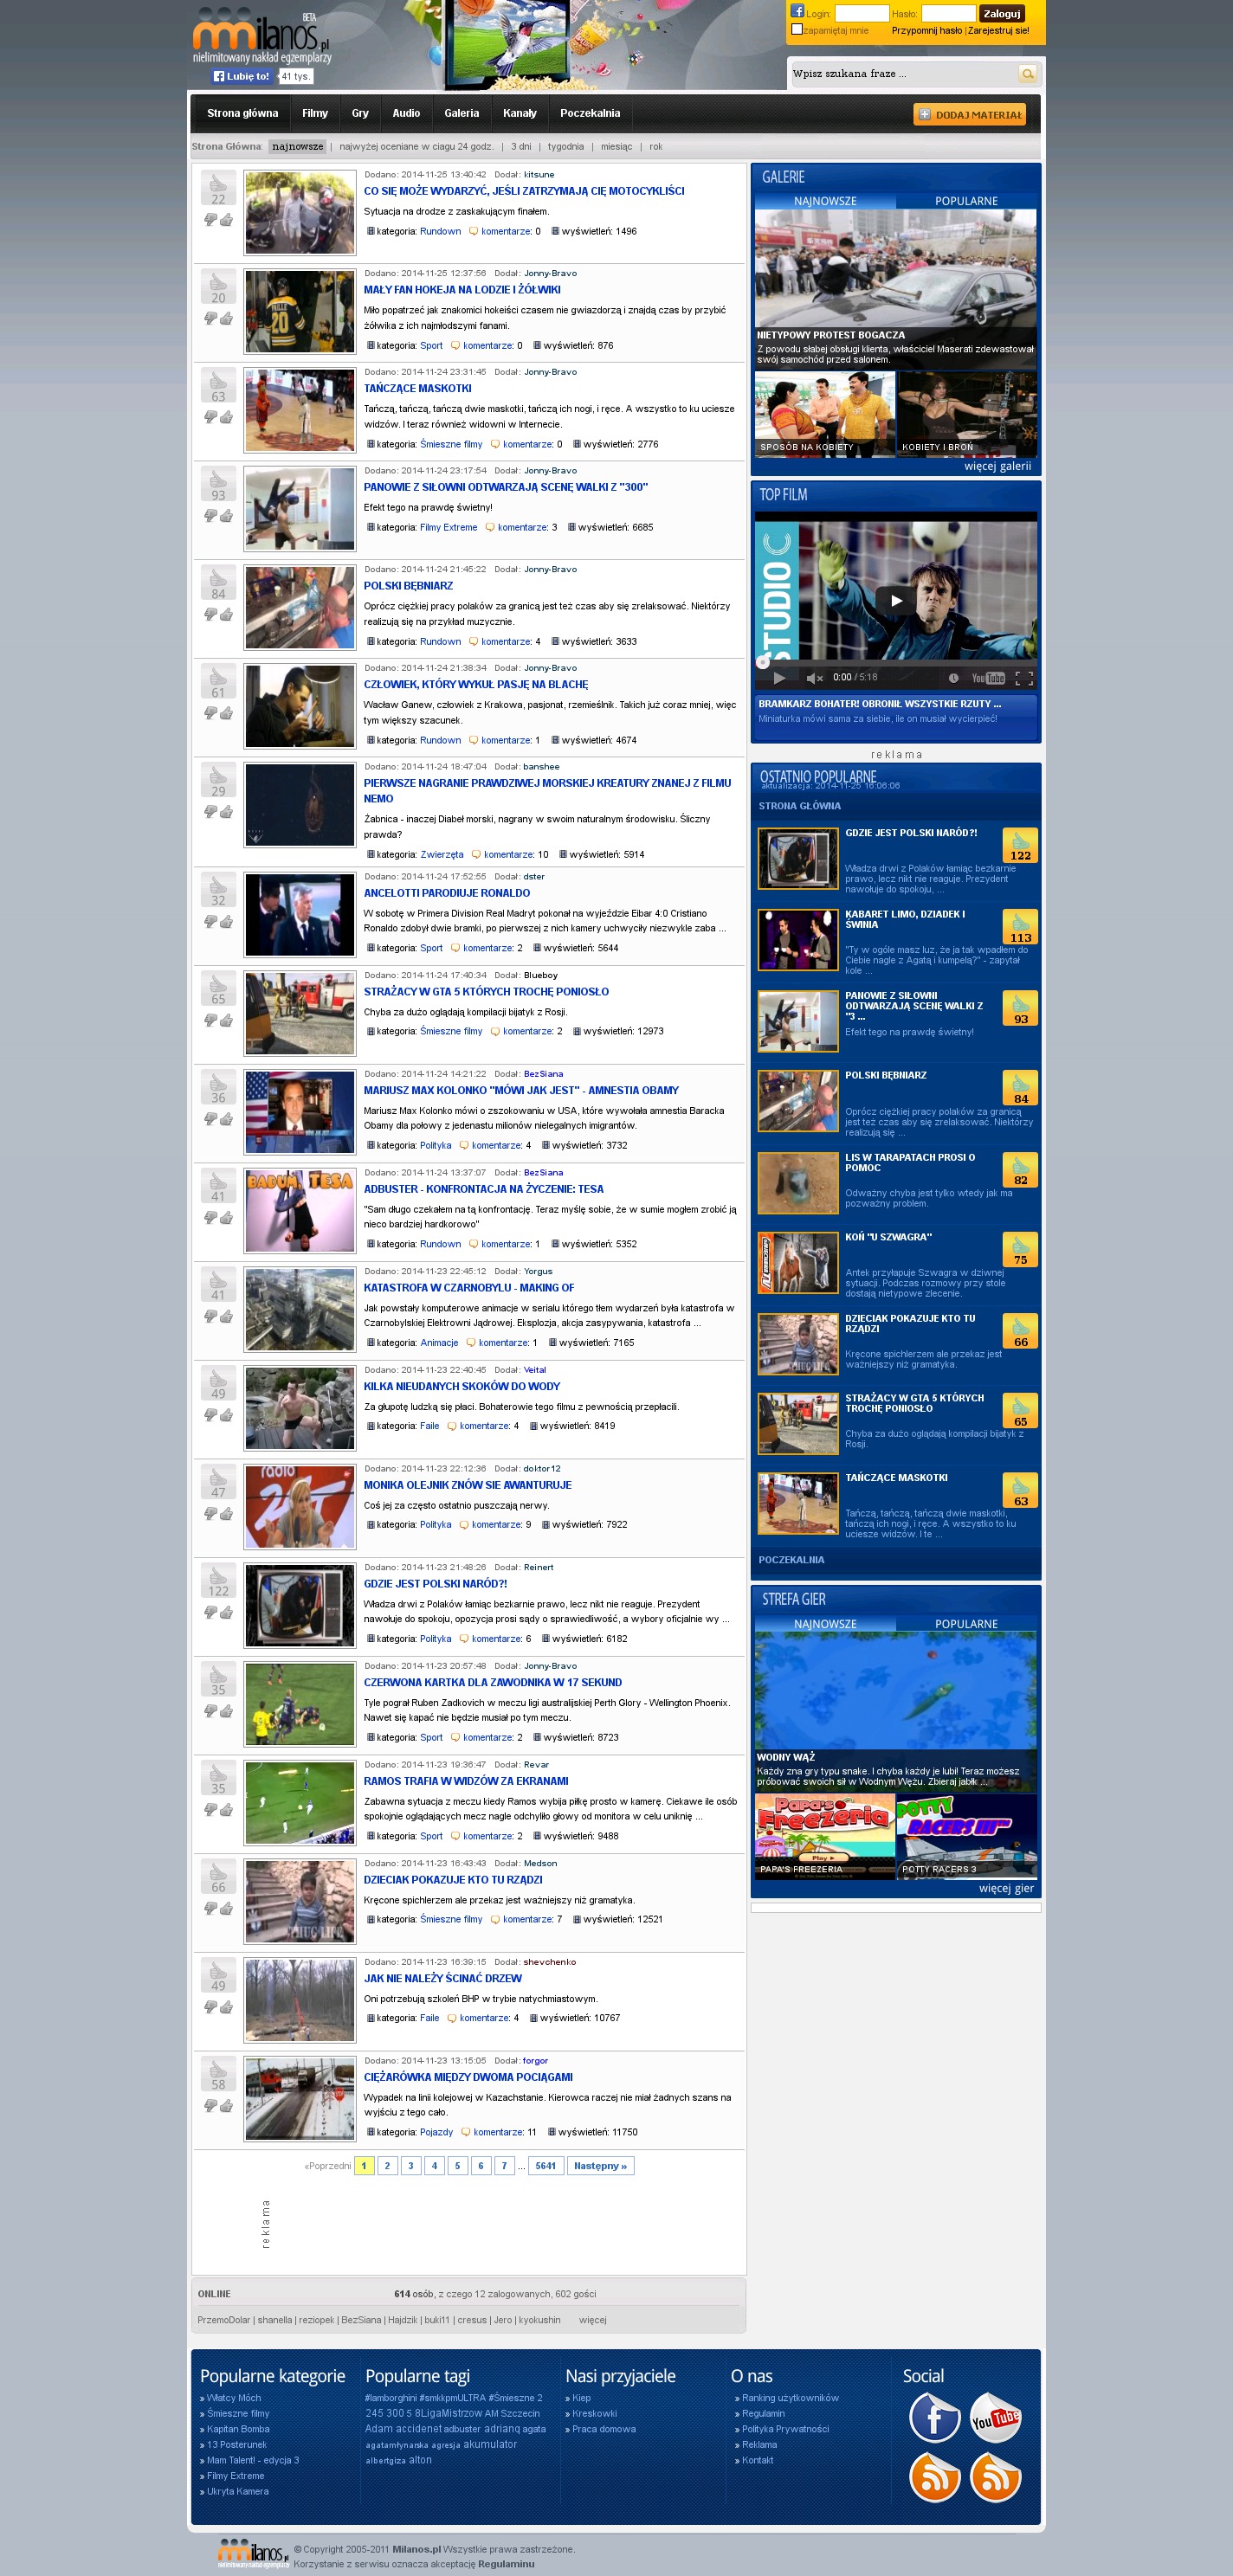Click the magnifier search icon
This screenshot has width=1233, height=2576.
click(1027, 74)
